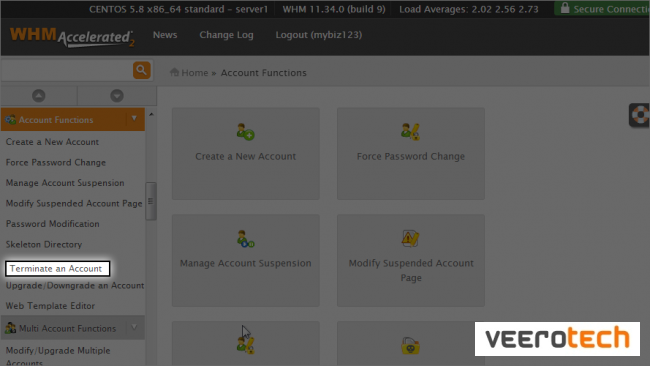Click the Load Averages status text
This screenshot has height=366, width=650.
(468, 9)
